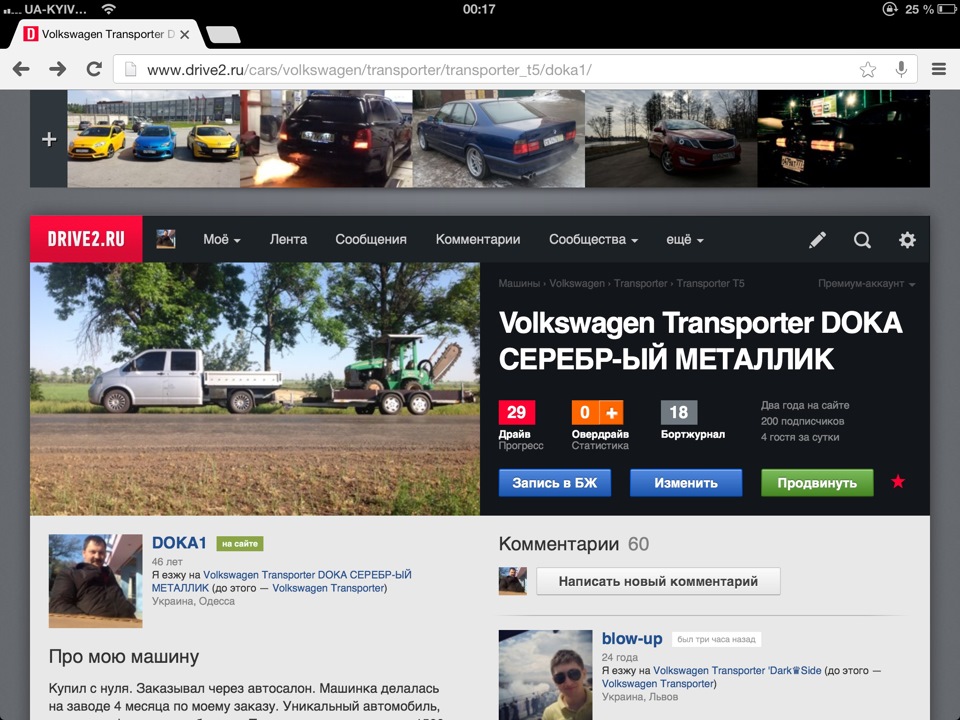Viewport: 960px width, 720px height.
Task: Expand the Моё dropdown menu
Action: [x=222, y=239]
